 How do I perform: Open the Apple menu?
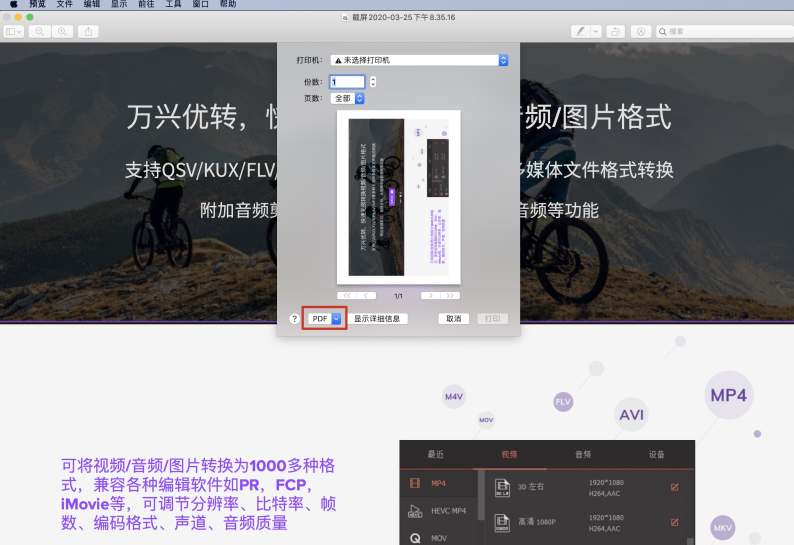(13, 4)
